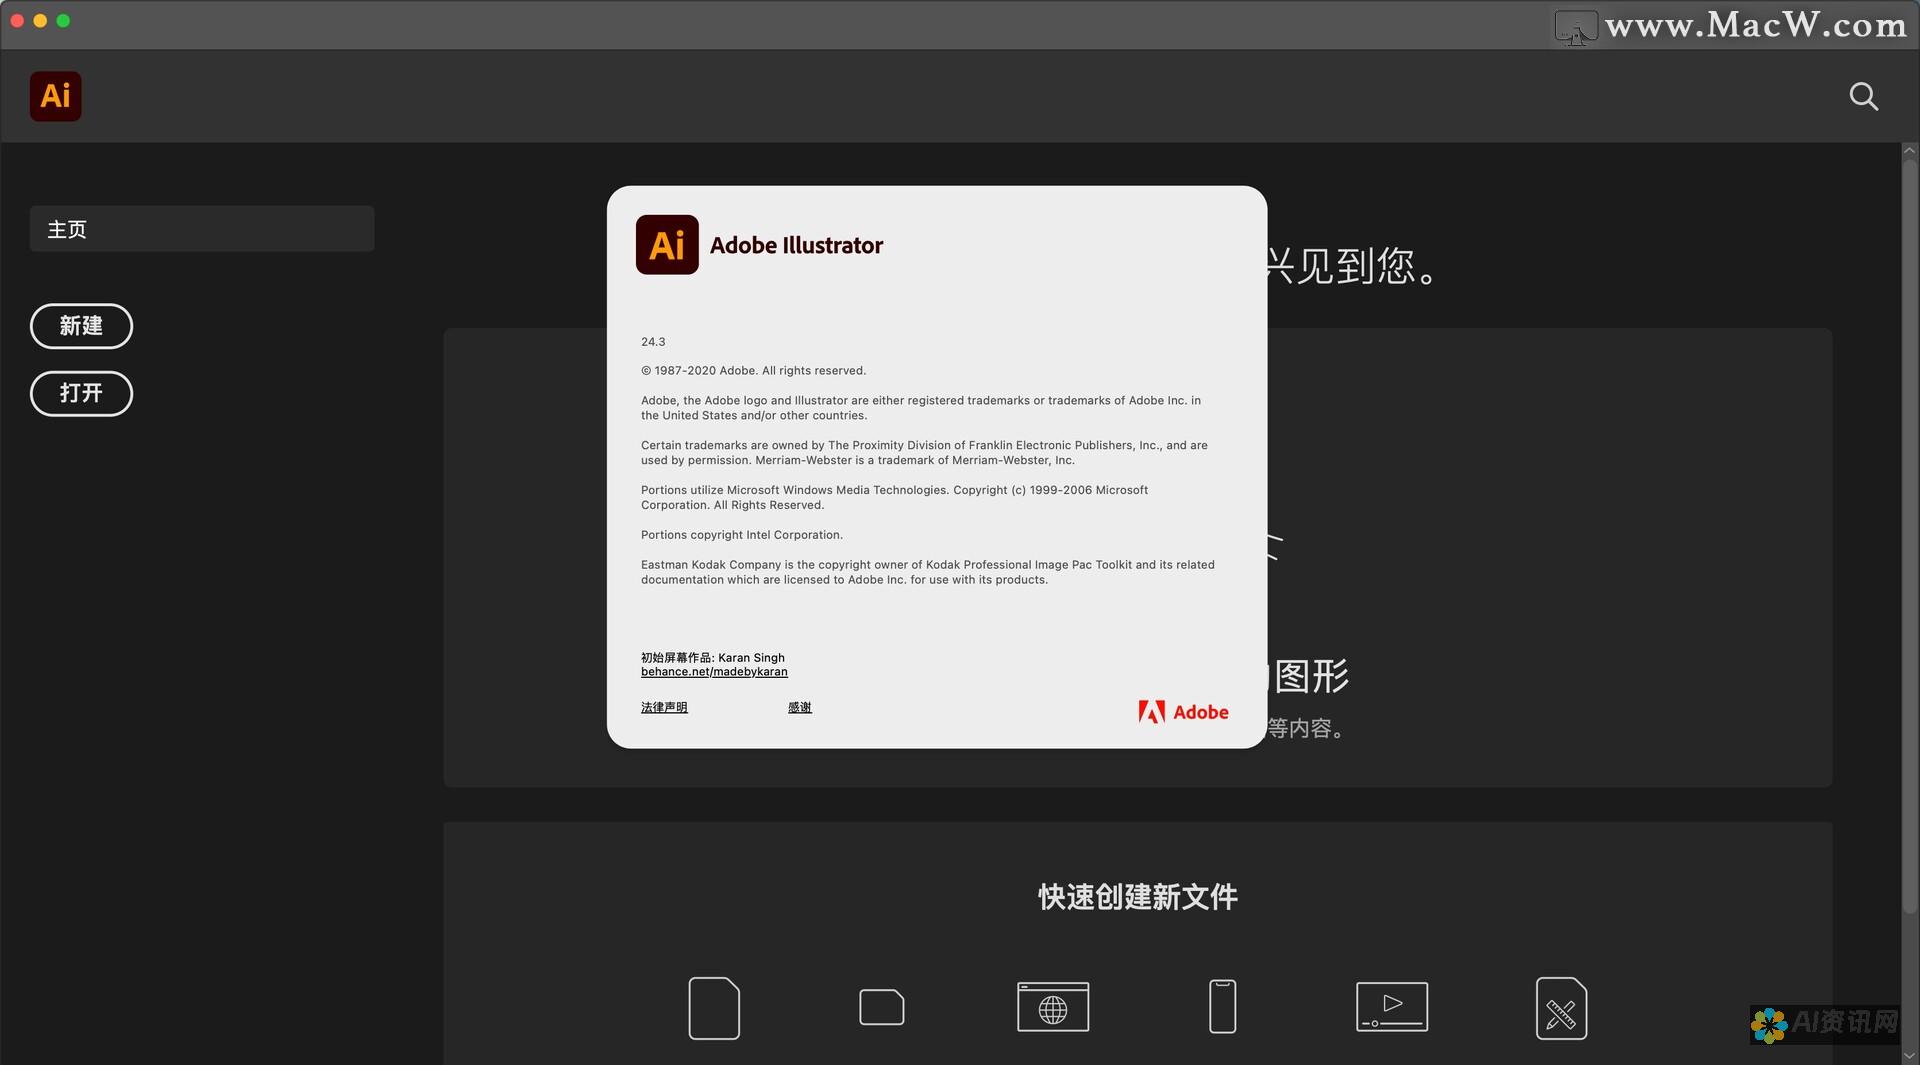Image resolution: width=1920 pixels, height=1065 pixels.
Task: Click the © 1987-2020 Adobe copyright line
Action: tap(753, 371)
